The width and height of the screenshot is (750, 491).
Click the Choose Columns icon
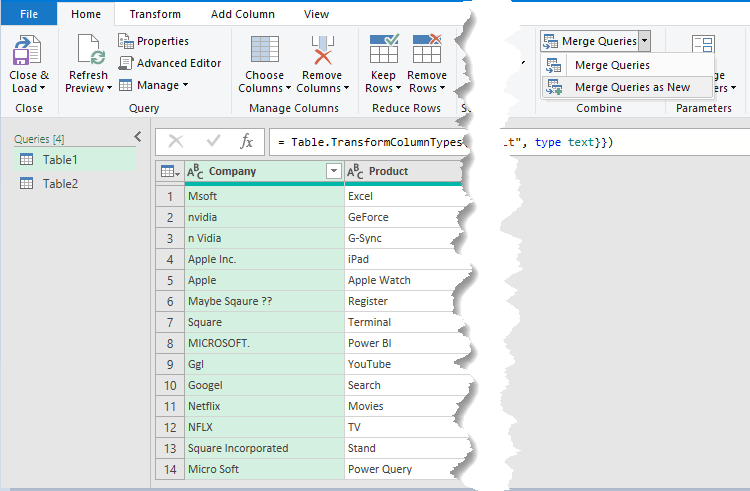tap(265, 50)
